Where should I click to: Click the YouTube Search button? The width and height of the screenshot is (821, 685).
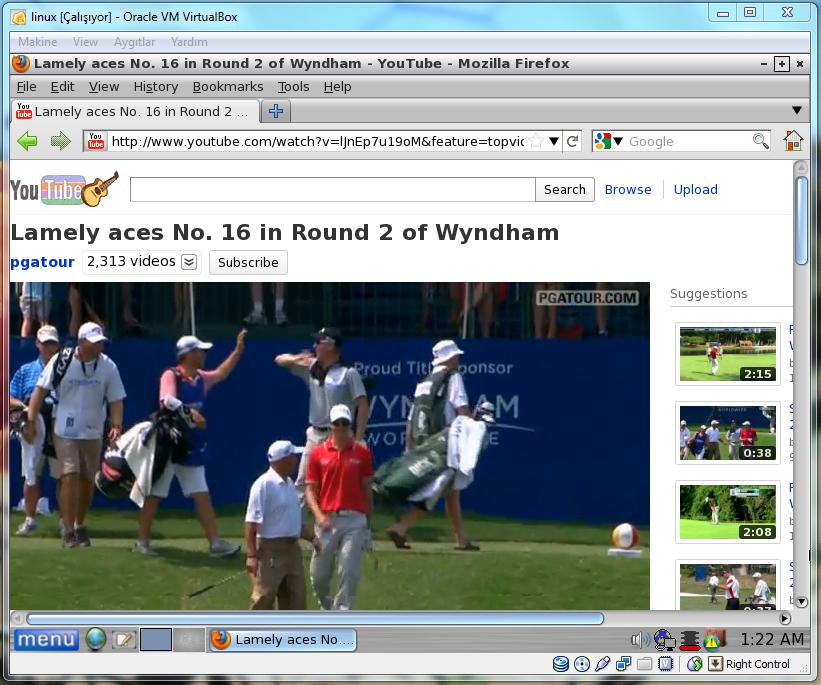pos(564,189)
